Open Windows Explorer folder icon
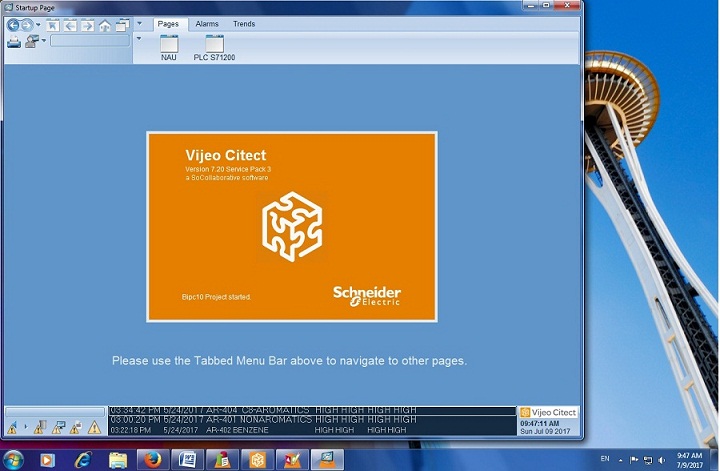 118,460
